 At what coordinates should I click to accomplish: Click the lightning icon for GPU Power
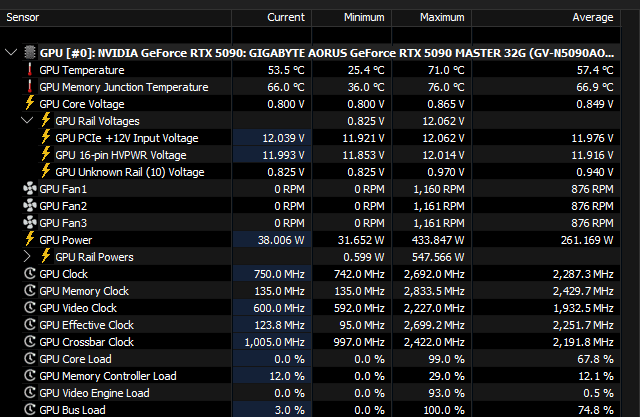(29, 239)
